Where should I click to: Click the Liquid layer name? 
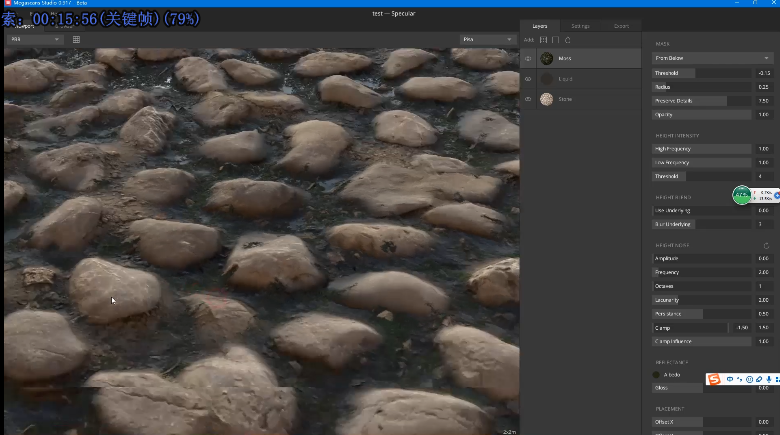coord(565,79)
